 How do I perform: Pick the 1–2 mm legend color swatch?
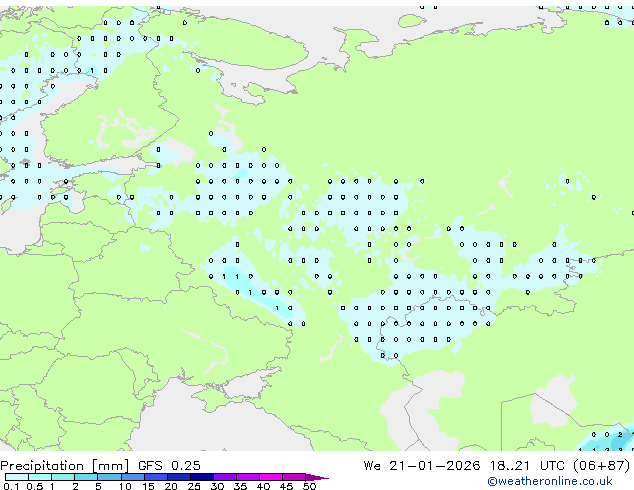(x=63, y=477)
